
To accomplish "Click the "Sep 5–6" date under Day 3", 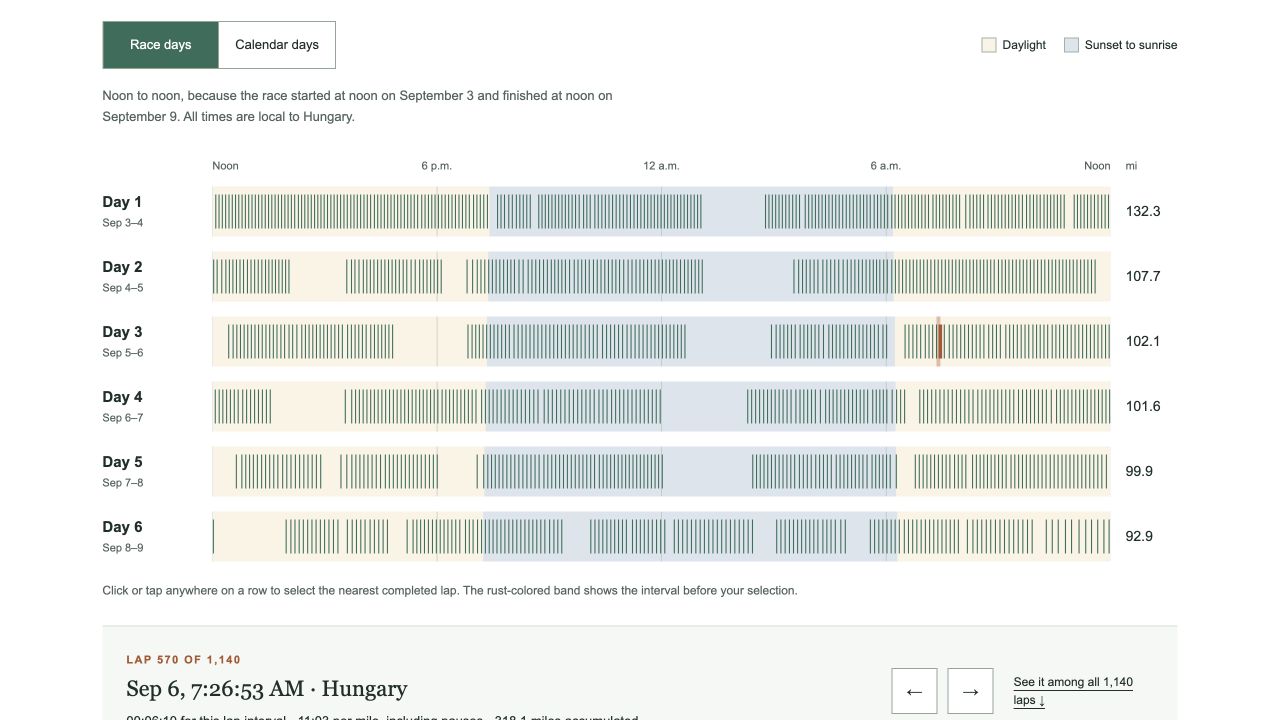I will [122, 353].
